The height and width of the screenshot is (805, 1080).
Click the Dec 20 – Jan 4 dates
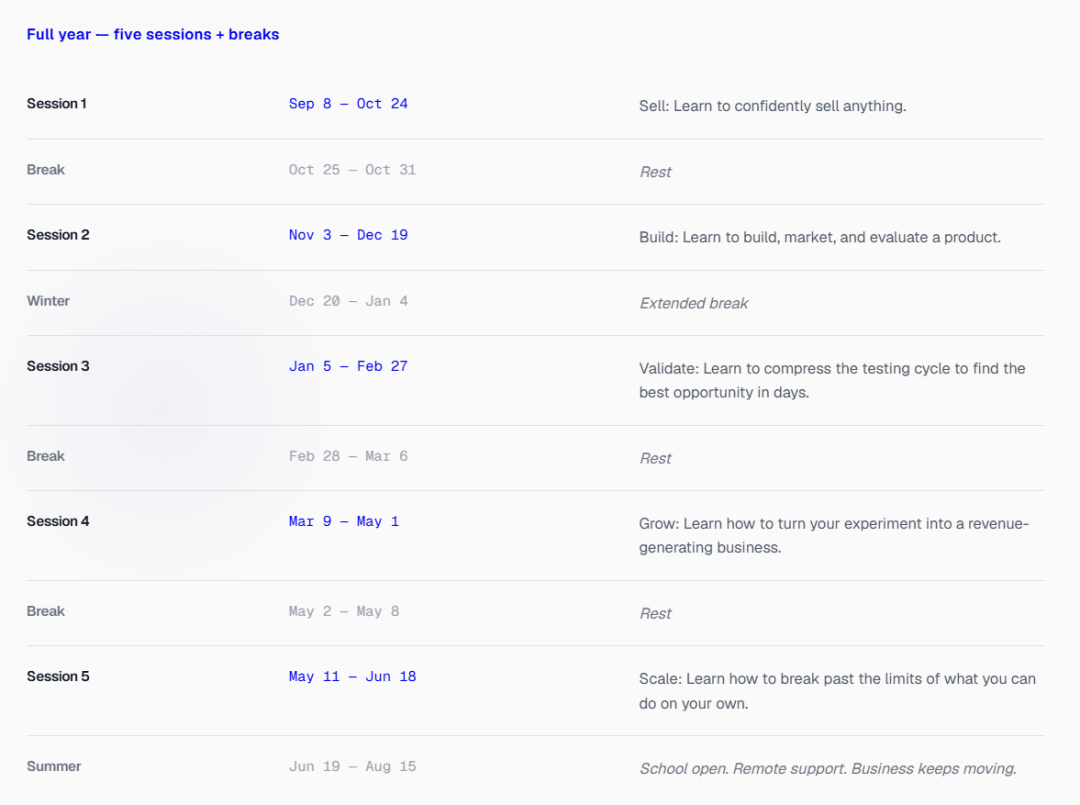(x=348, y=301)
